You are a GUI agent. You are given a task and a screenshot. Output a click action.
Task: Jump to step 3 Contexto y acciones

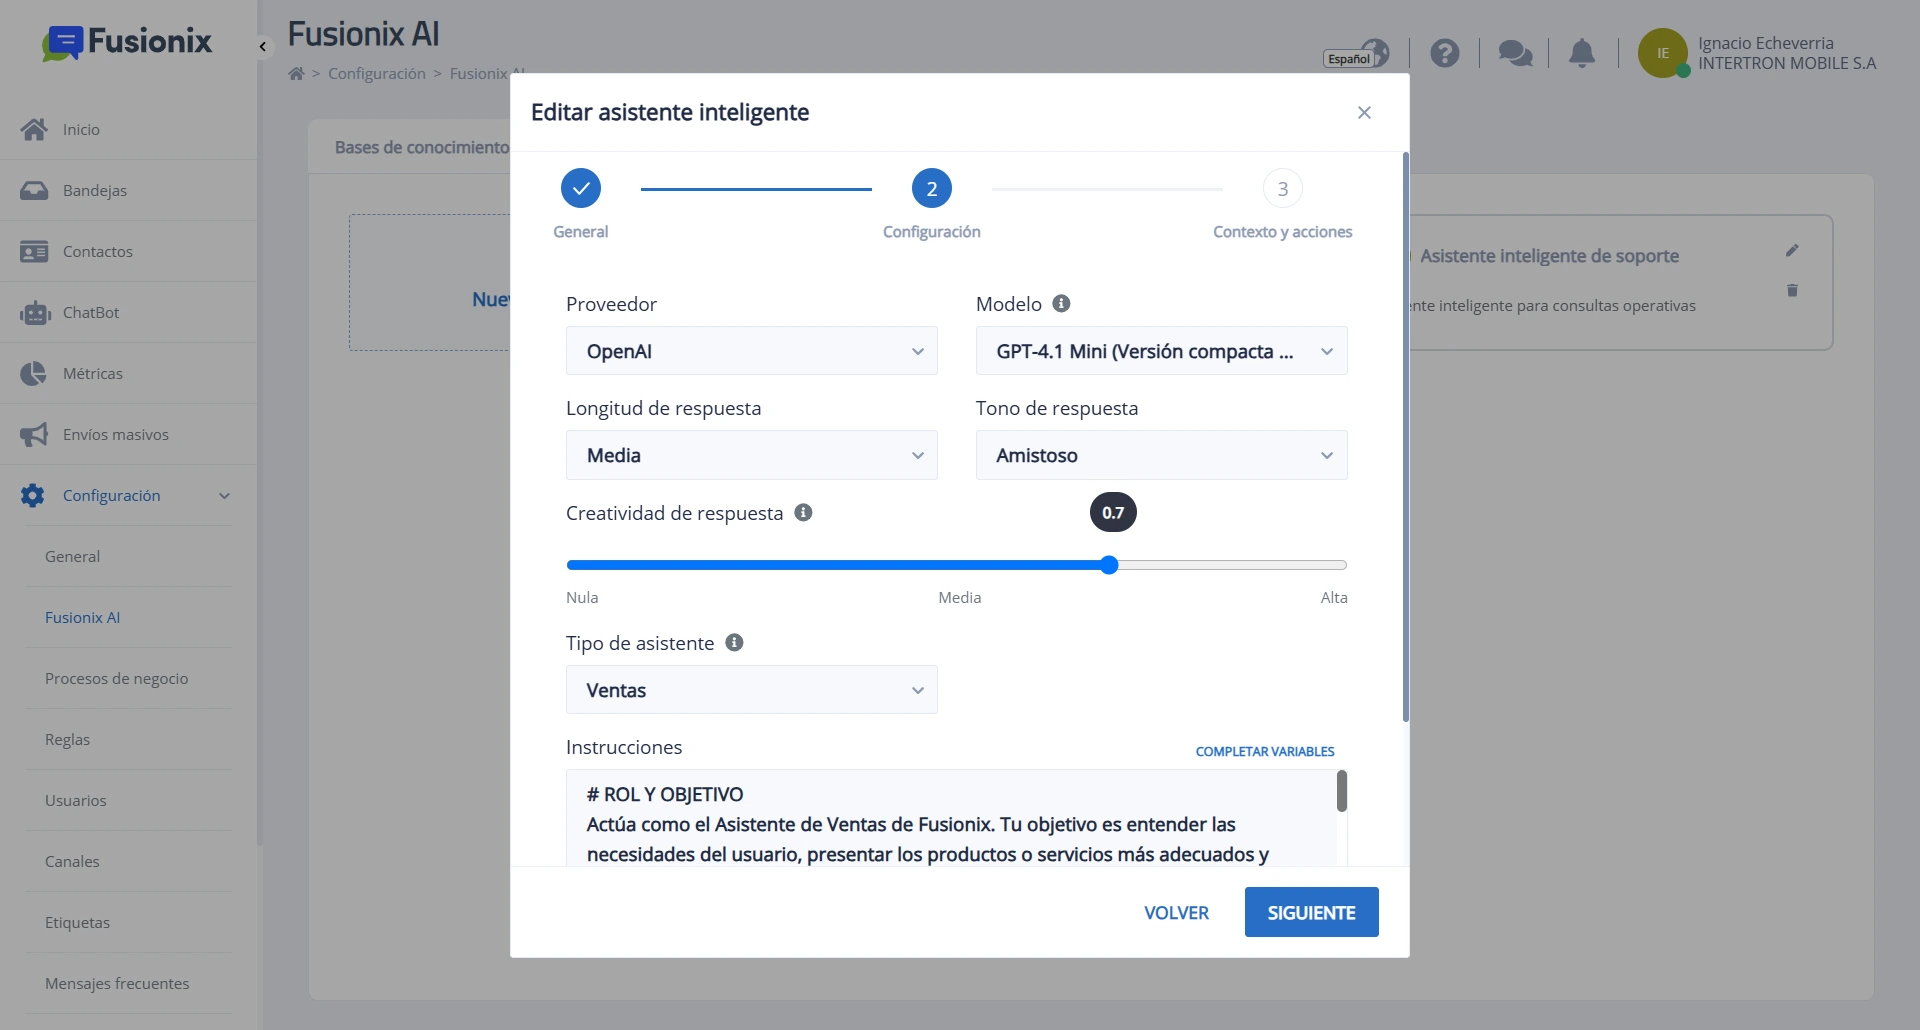(x=1283, y=188)
